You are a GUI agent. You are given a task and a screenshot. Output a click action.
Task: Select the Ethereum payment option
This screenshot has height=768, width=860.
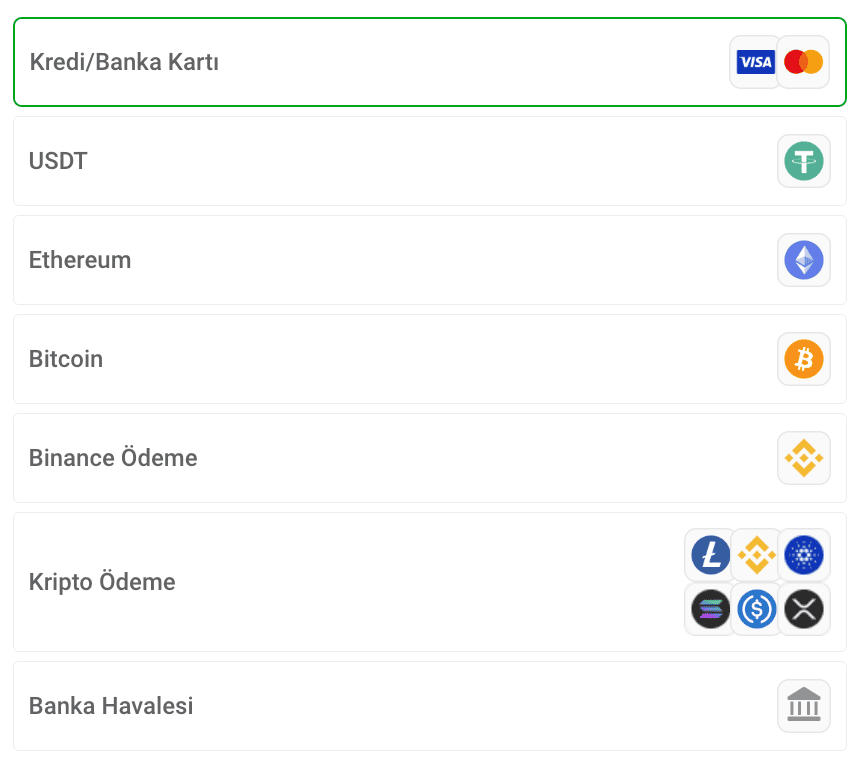point(430,260)
